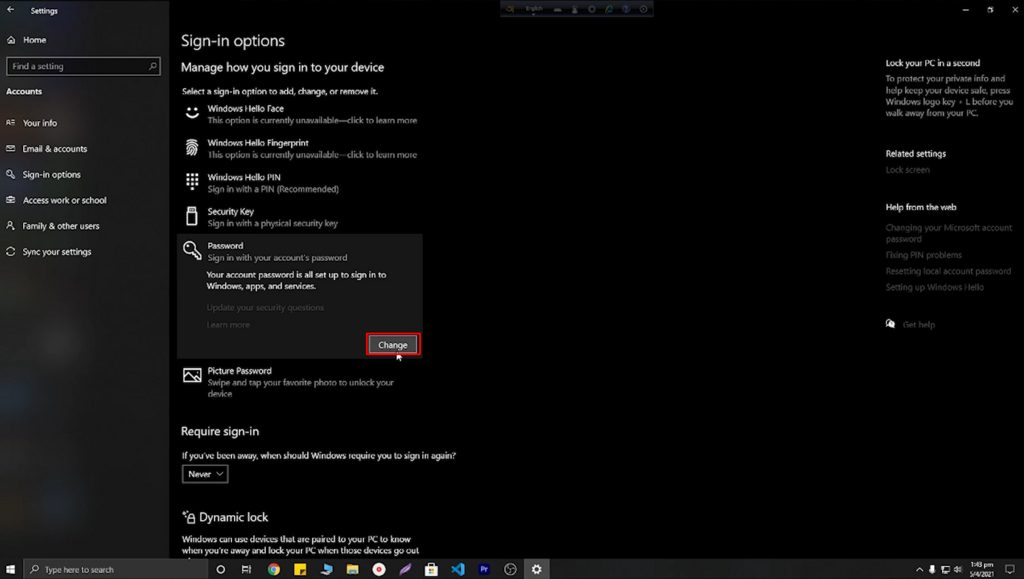Expand the Windows Hello Fingerprint option

[300, 149]
